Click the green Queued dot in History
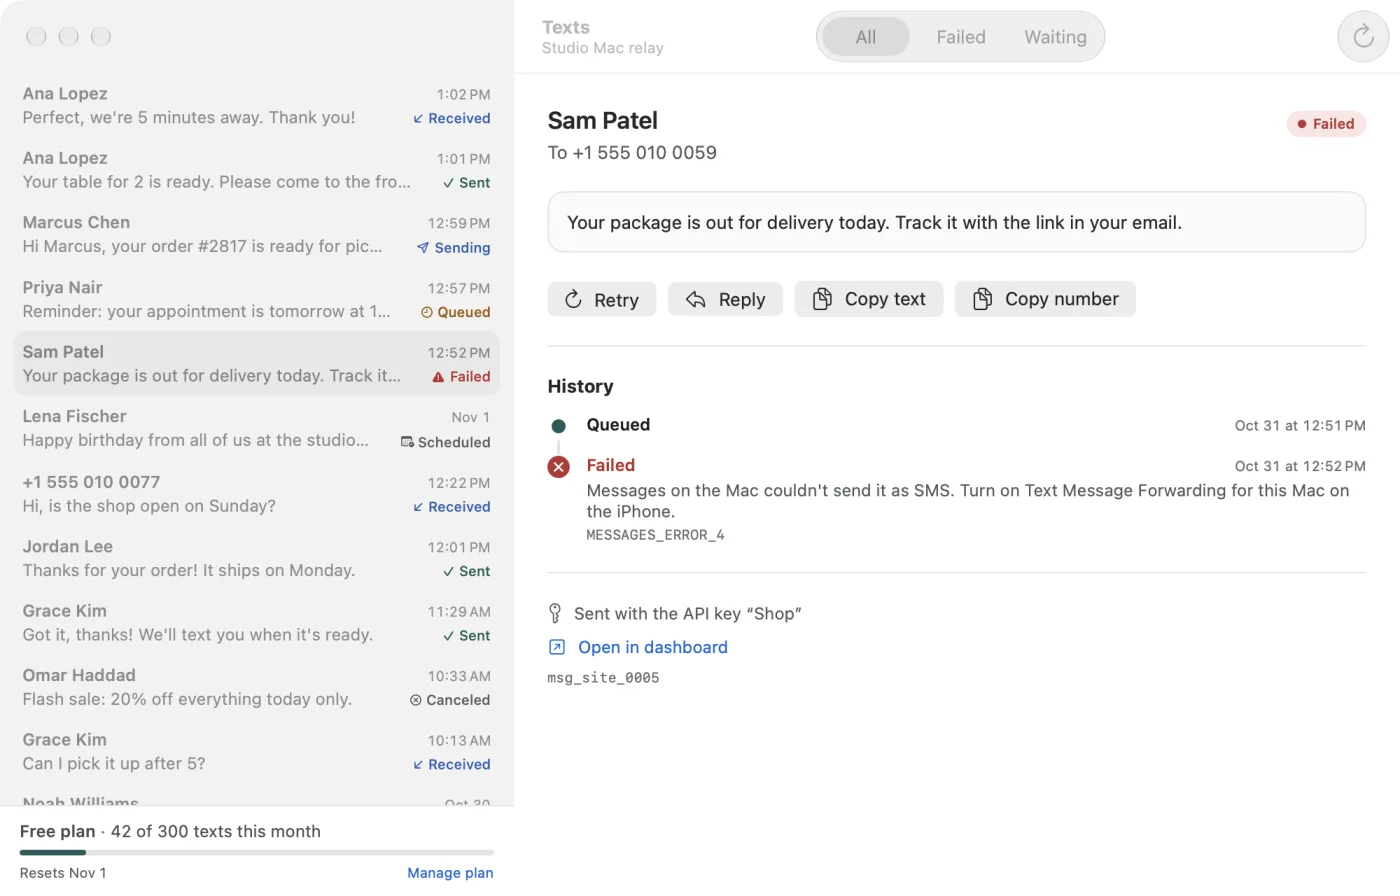 559,426
